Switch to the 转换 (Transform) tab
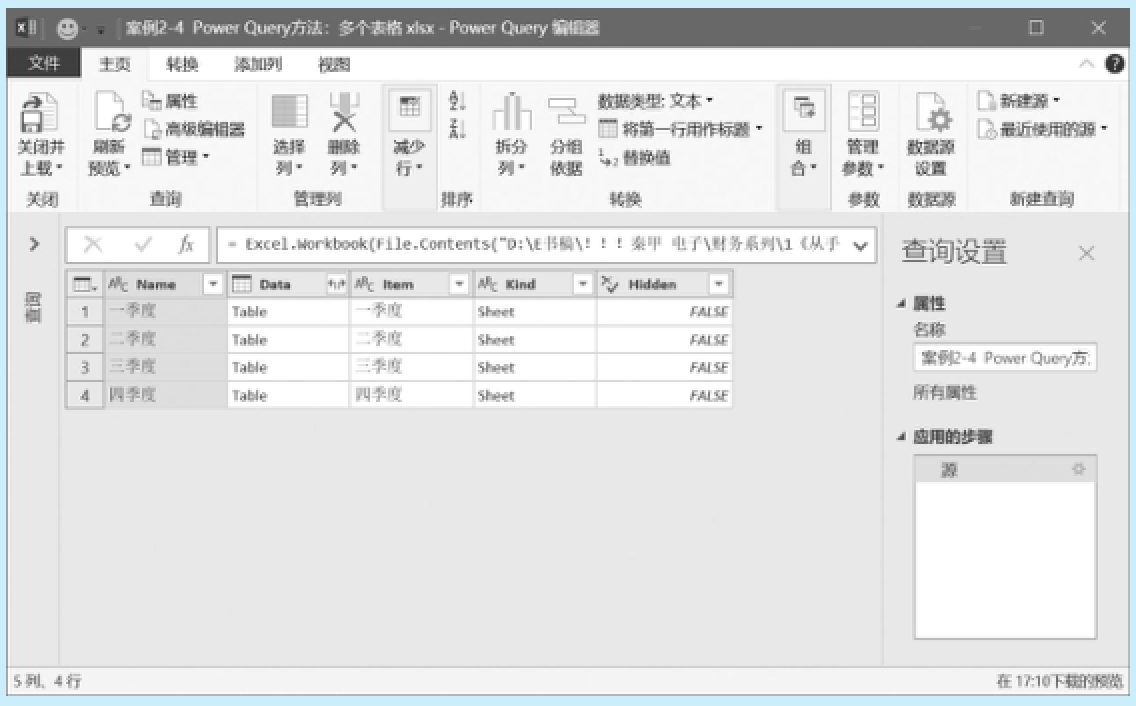This screenshot has height=706, width=1136. [182, 65]
